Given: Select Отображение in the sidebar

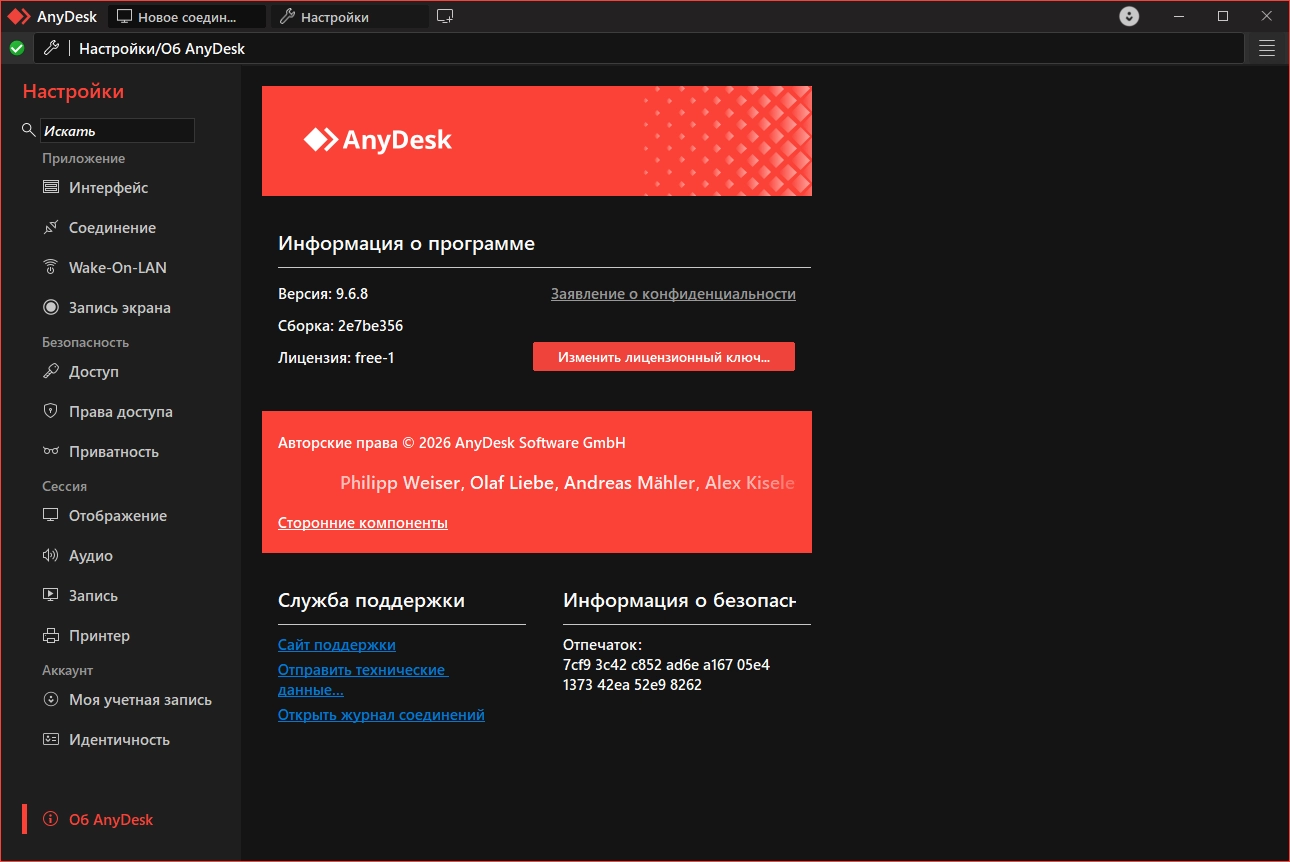Looking at the screenshot, I should tap(118, 516).
